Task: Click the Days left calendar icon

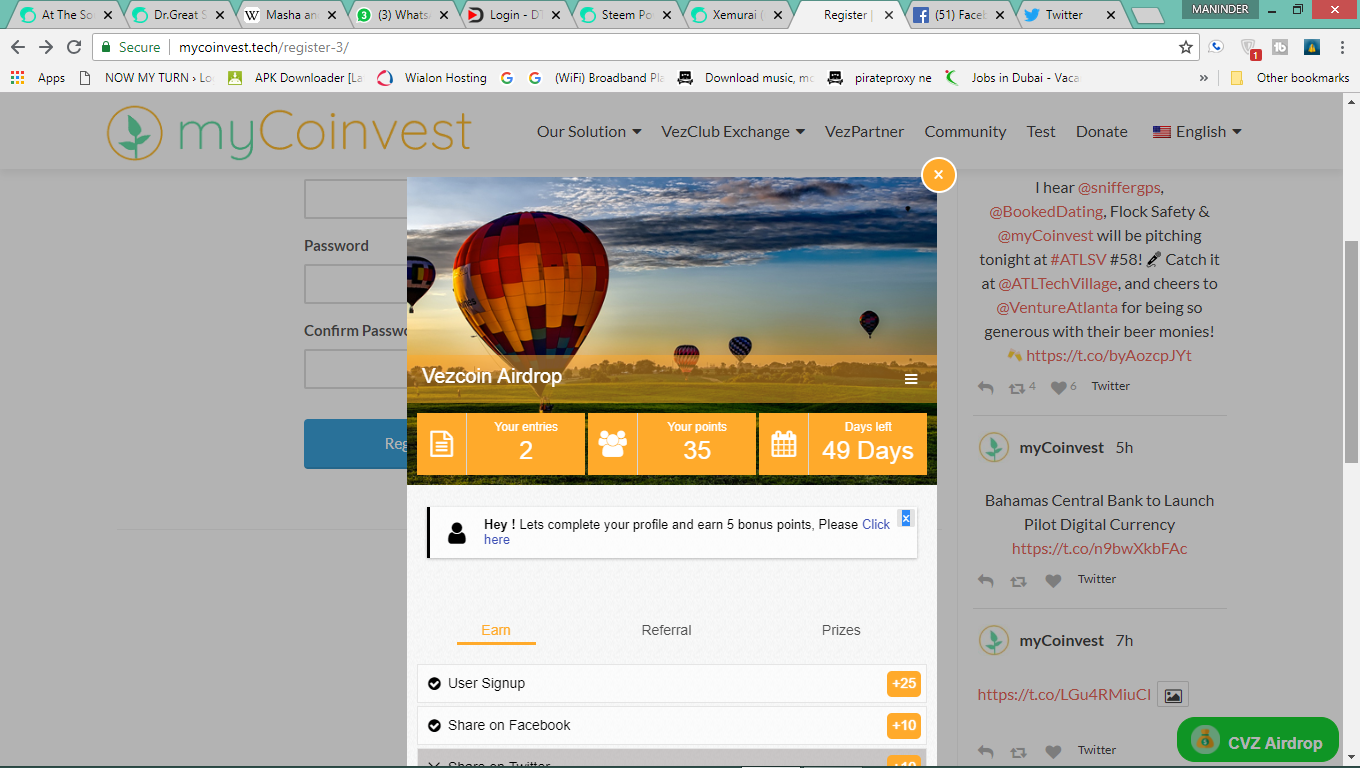Action: [x=783, y=444]
